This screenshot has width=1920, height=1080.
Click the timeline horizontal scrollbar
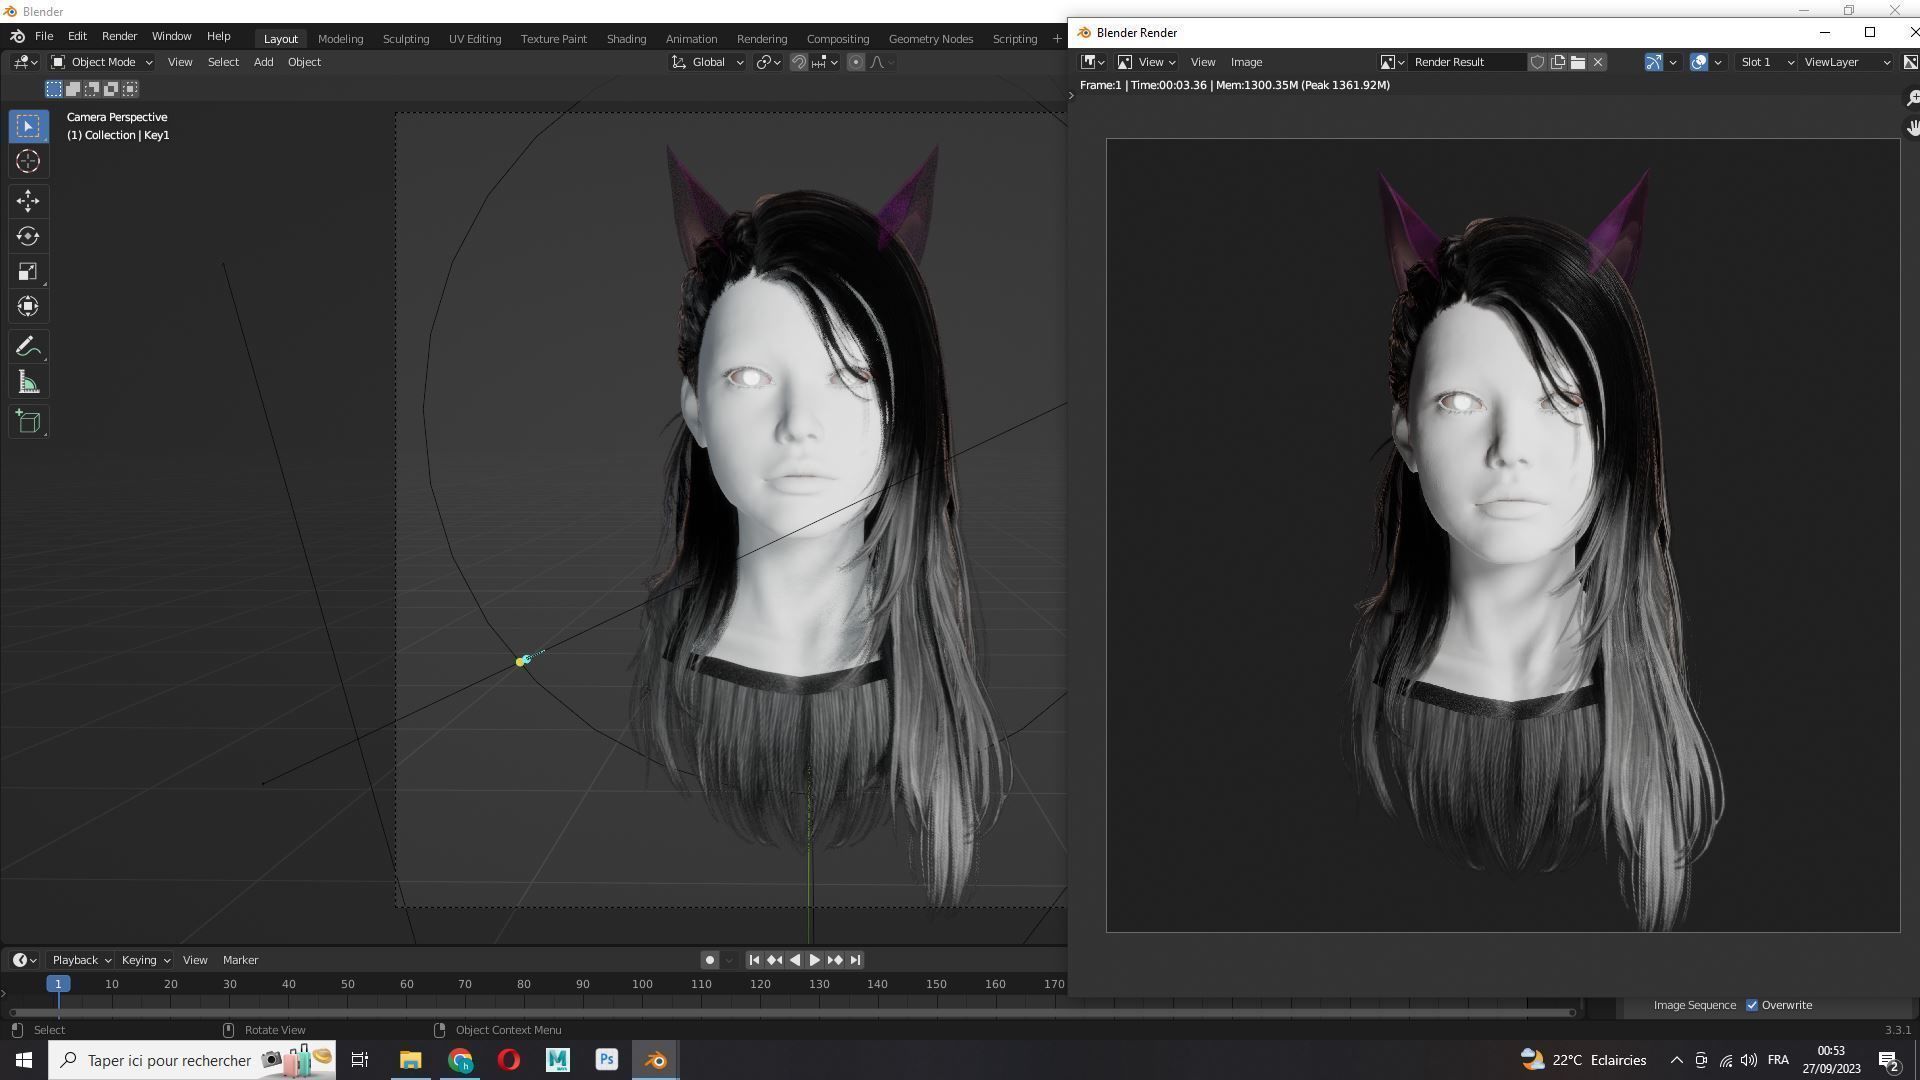(x=792, y=1013)
